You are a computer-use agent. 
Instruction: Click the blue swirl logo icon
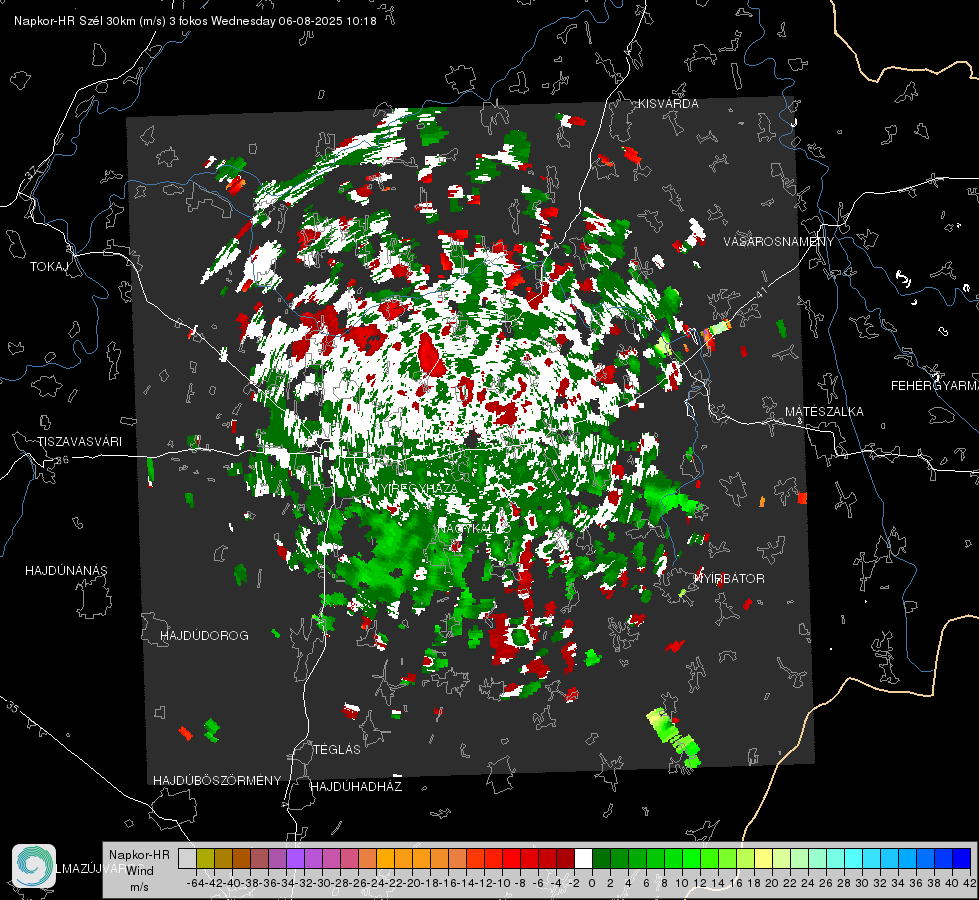[x=34, y=866]
